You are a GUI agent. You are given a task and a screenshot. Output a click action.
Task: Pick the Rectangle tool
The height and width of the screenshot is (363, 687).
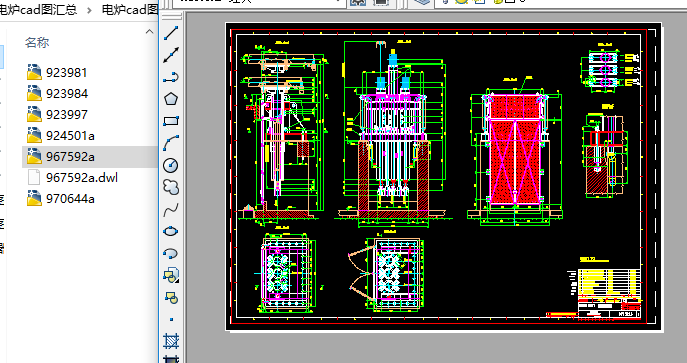pos(171,121)
